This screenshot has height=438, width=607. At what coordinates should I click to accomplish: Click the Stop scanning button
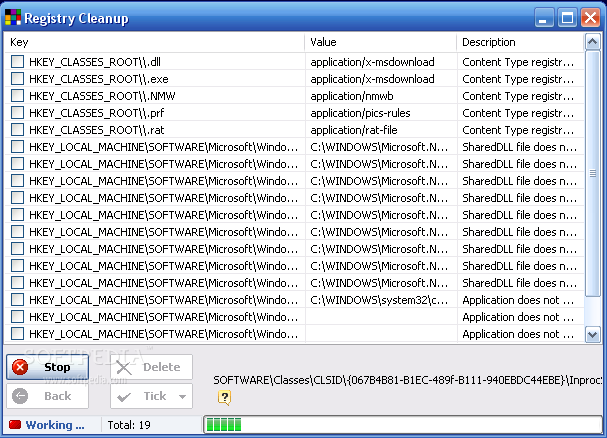coord(47,367)
